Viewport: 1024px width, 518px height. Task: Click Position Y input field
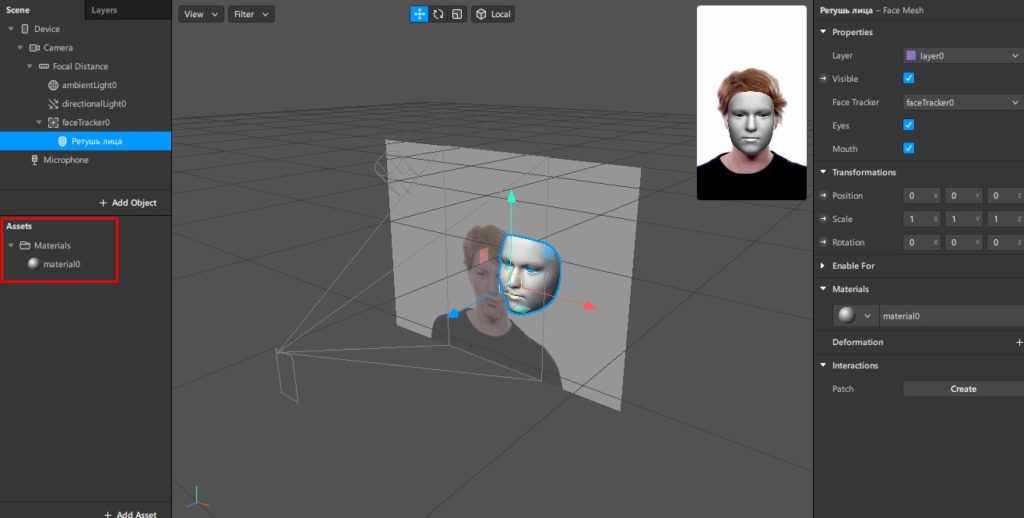coord(963,196)
